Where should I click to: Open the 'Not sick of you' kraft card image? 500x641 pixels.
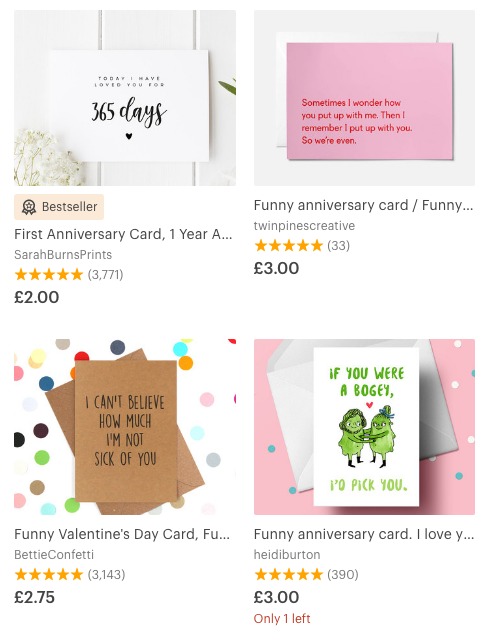tap(125, 427)
